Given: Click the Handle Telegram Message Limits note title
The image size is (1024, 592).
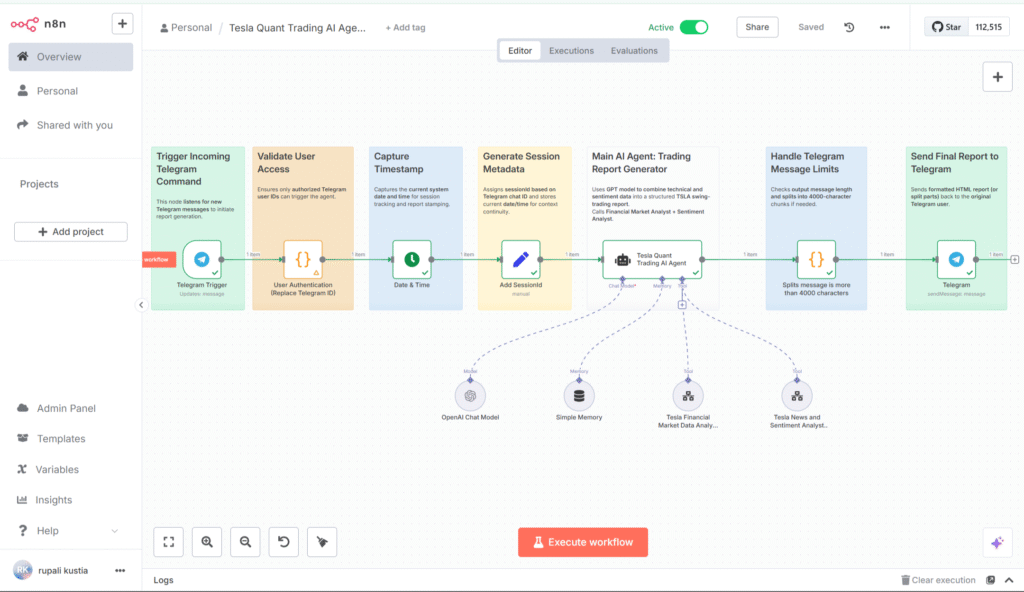Looking at the screenshot, I should pos(807,163).
